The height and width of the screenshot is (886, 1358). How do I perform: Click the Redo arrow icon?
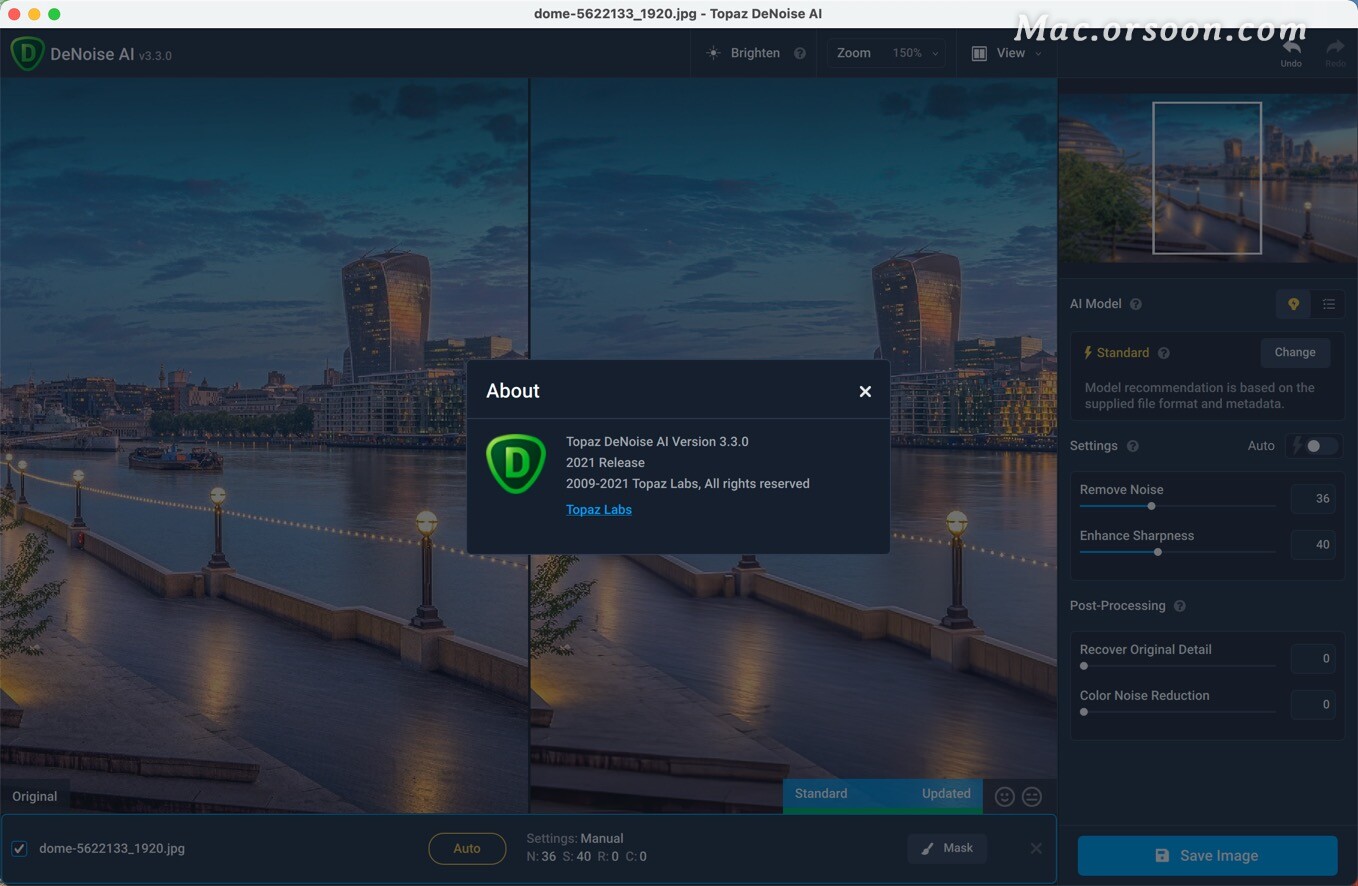pos(1335,48)
